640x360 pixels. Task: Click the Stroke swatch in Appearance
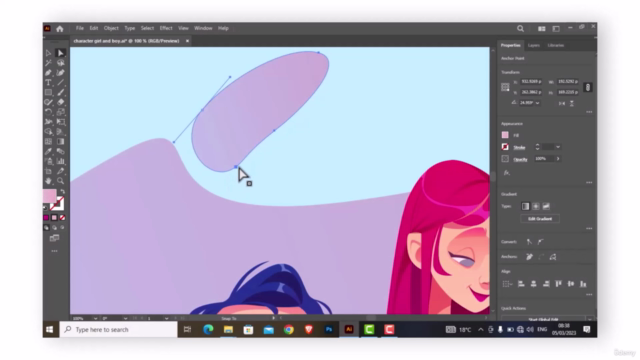(x=505, y=147)
